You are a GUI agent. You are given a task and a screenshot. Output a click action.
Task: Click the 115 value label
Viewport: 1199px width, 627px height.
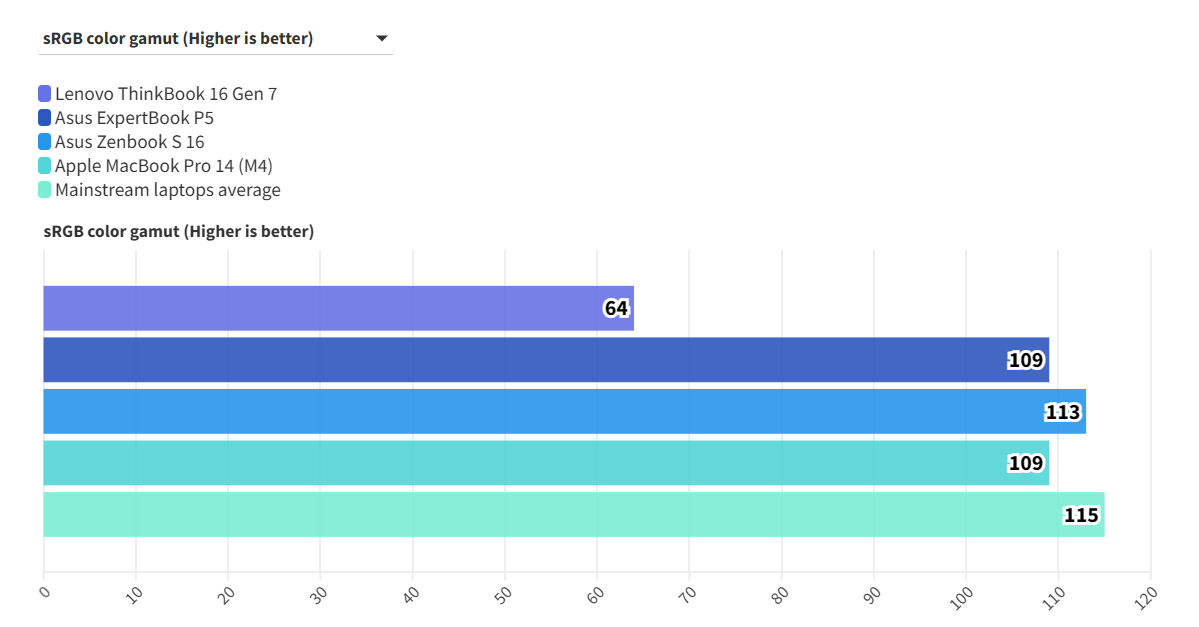(1081, 516)
